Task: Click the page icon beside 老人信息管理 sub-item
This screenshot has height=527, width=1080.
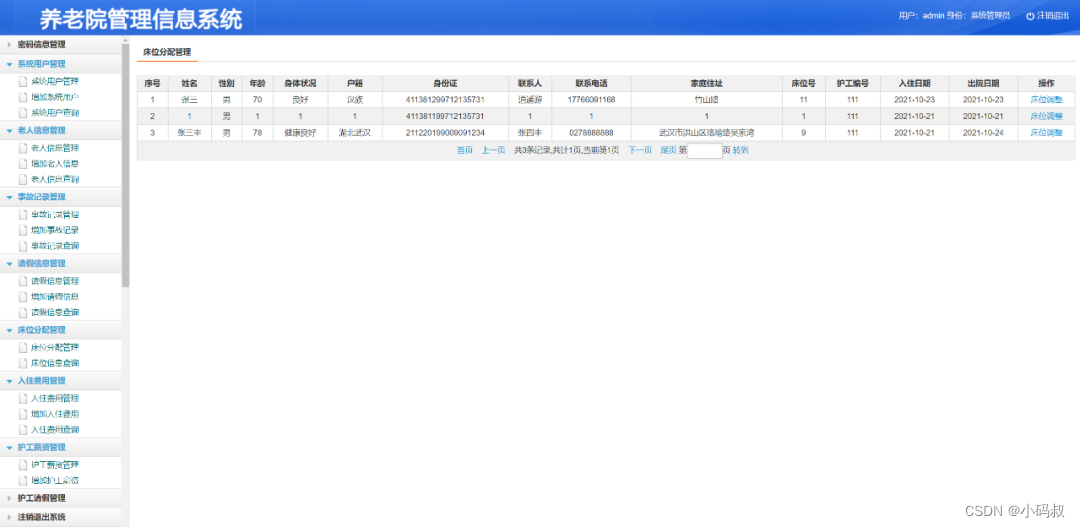Action: point(23,148)
